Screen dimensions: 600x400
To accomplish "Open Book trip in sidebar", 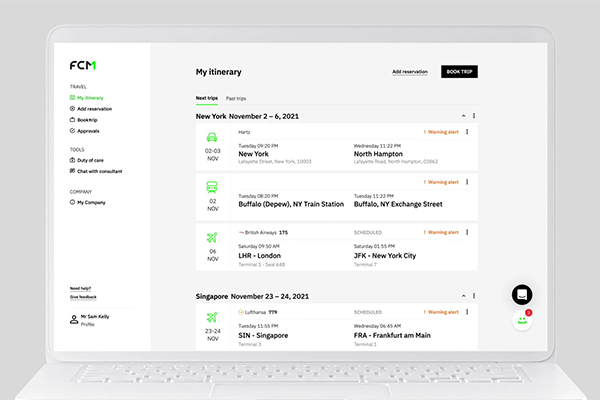I will coord(83,120).
